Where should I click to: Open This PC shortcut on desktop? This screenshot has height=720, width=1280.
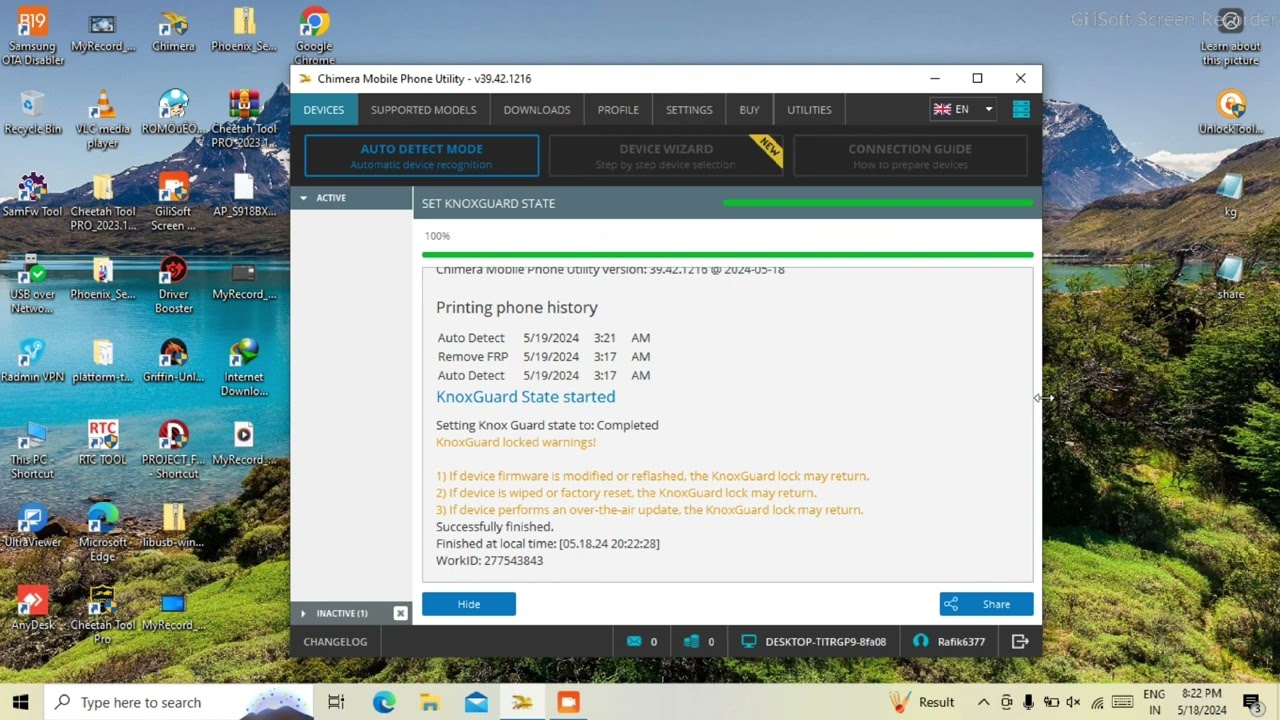(33, 450)
